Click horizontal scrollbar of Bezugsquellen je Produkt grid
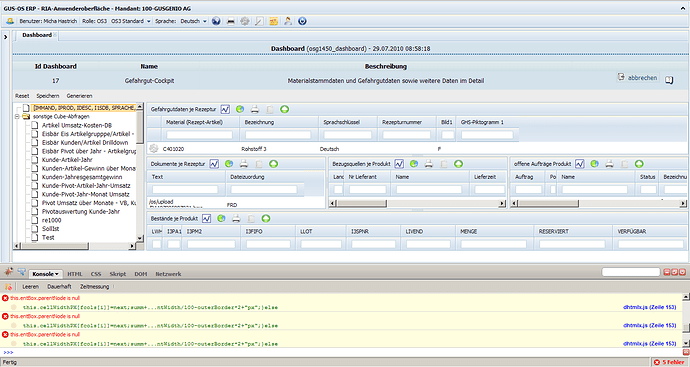Screen dimensions: 690x367 point(418,203)
